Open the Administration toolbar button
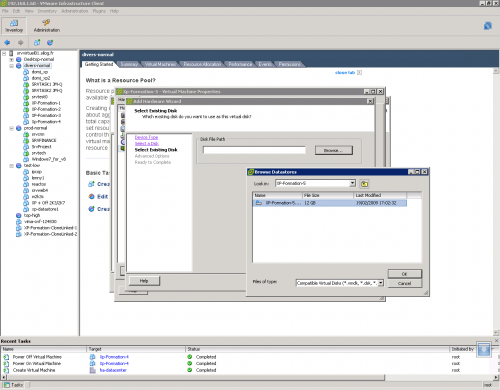Image resolution: width=500 pixels, height=390 pixels. [x=47, y=26]
